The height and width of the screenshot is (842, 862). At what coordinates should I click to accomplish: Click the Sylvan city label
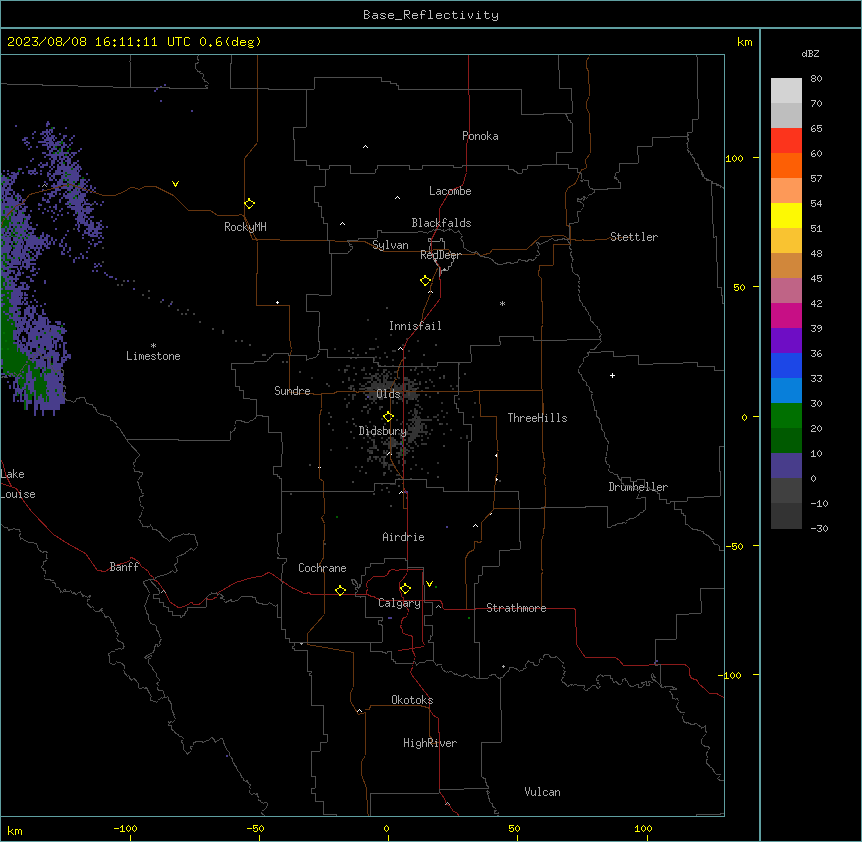click(390, 245)
